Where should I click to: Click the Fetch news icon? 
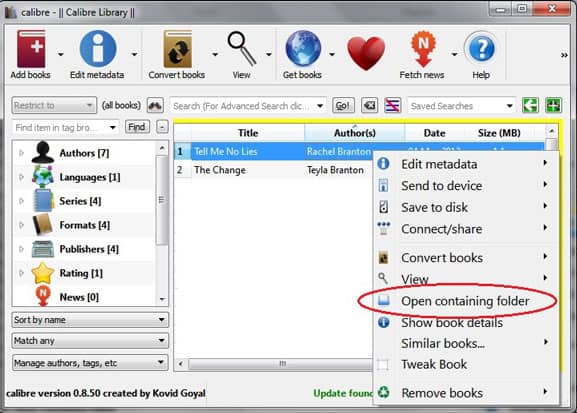pyautogui.click(x=423, y=49)
